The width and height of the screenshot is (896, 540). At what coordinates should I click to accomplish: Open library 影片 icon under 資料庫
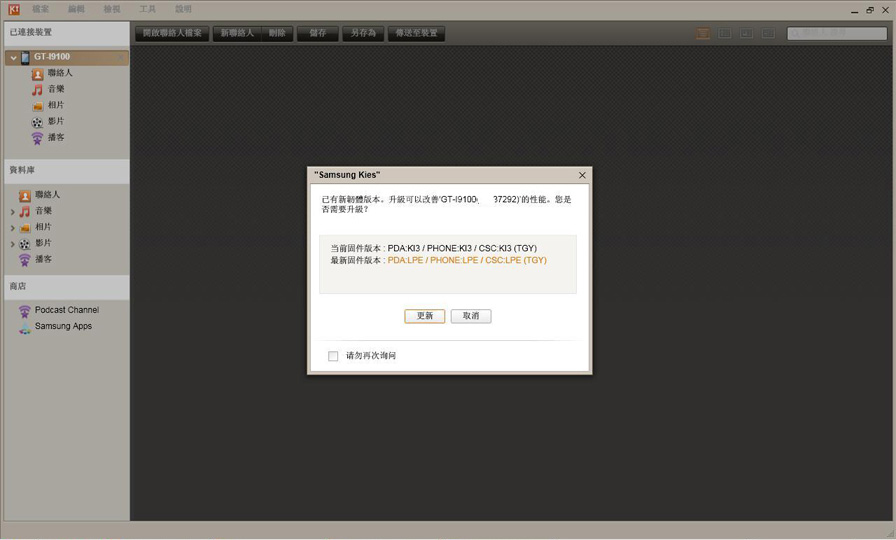point(25,243)
